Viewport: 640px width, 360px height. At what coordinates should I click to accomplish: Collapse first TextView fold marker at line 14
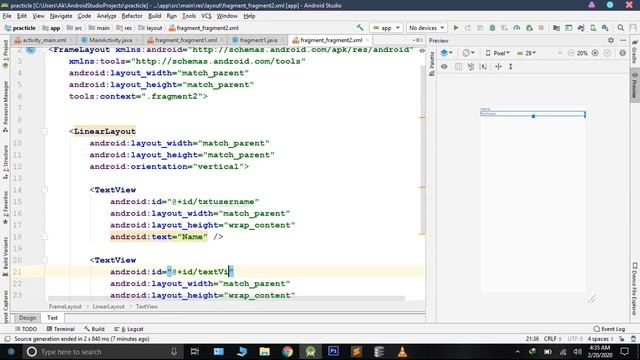(x=44, y=190)
